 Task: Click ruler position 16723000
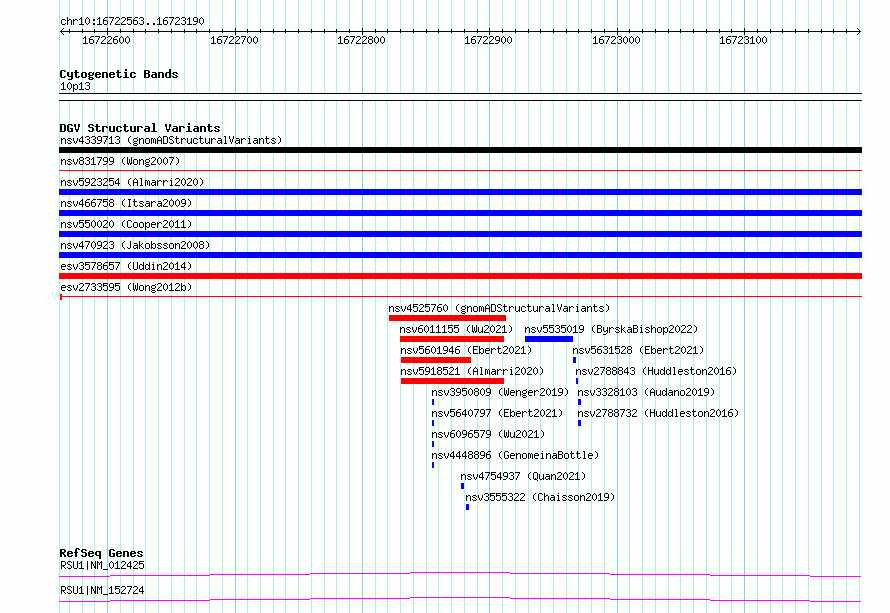pos(616,40)
